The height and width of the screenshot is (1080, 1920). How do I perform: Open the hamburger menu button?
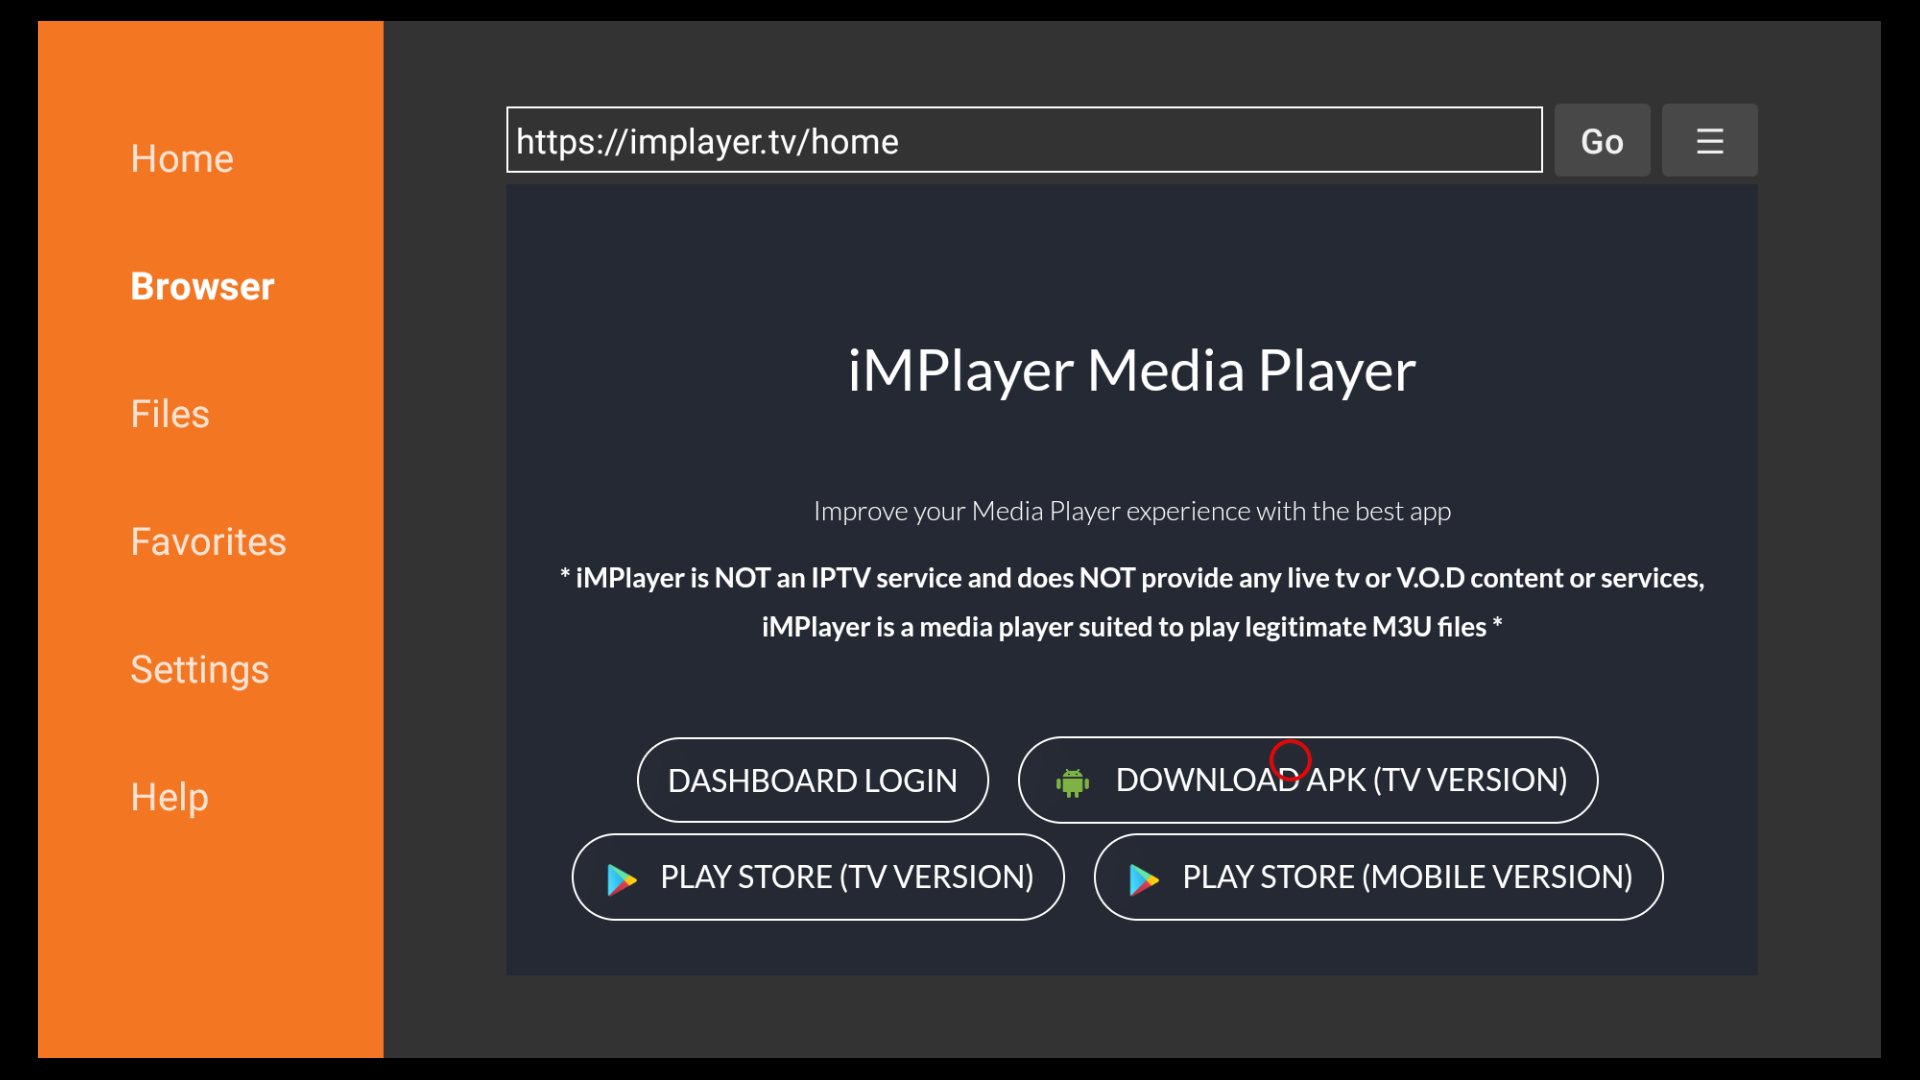[x=1709, y=141]
